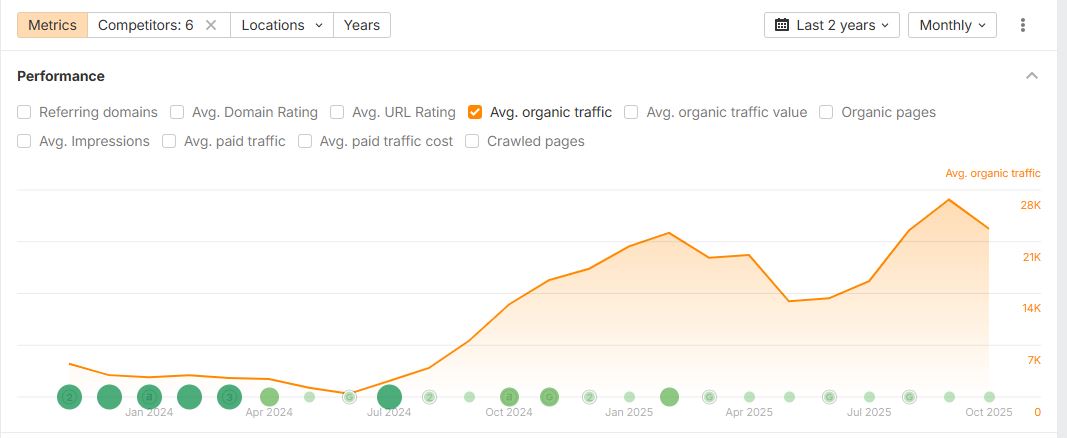Clear competitors filter with the X icon
Image resolution: width=1067 pixels, height=438 pixels.
(211, 25)
